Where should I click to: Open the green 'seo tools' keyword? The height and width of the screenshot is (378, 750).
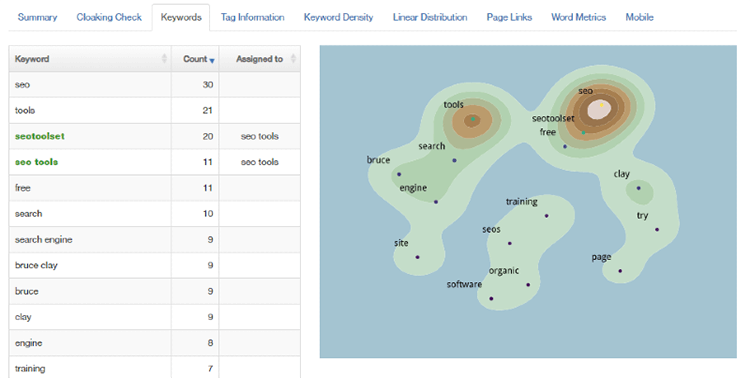pyautogui.click(x=36, y=162)
